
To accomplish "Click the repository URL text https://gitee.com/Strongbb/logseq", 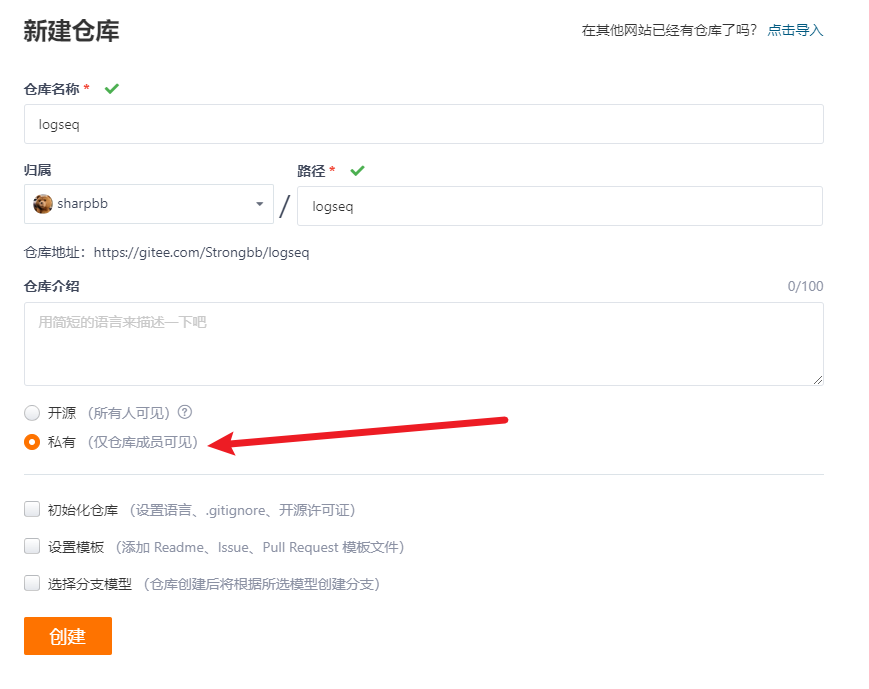I will coord(201,253).
